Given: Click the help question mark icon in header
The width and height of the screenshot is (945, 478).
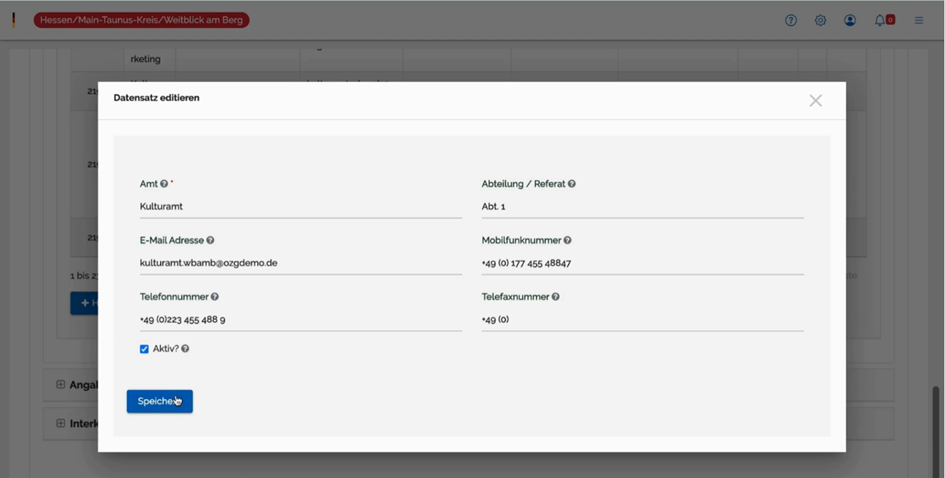Looking at the screenshot, I should click(x=791, y=20).
